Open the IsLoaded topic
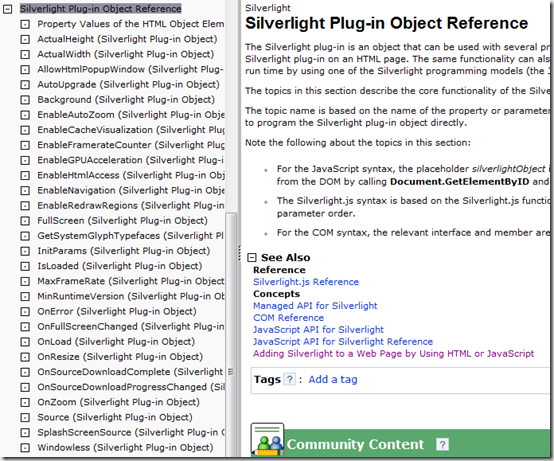The height and width of the screenshot is (461, 554). (x=120, y=266)
